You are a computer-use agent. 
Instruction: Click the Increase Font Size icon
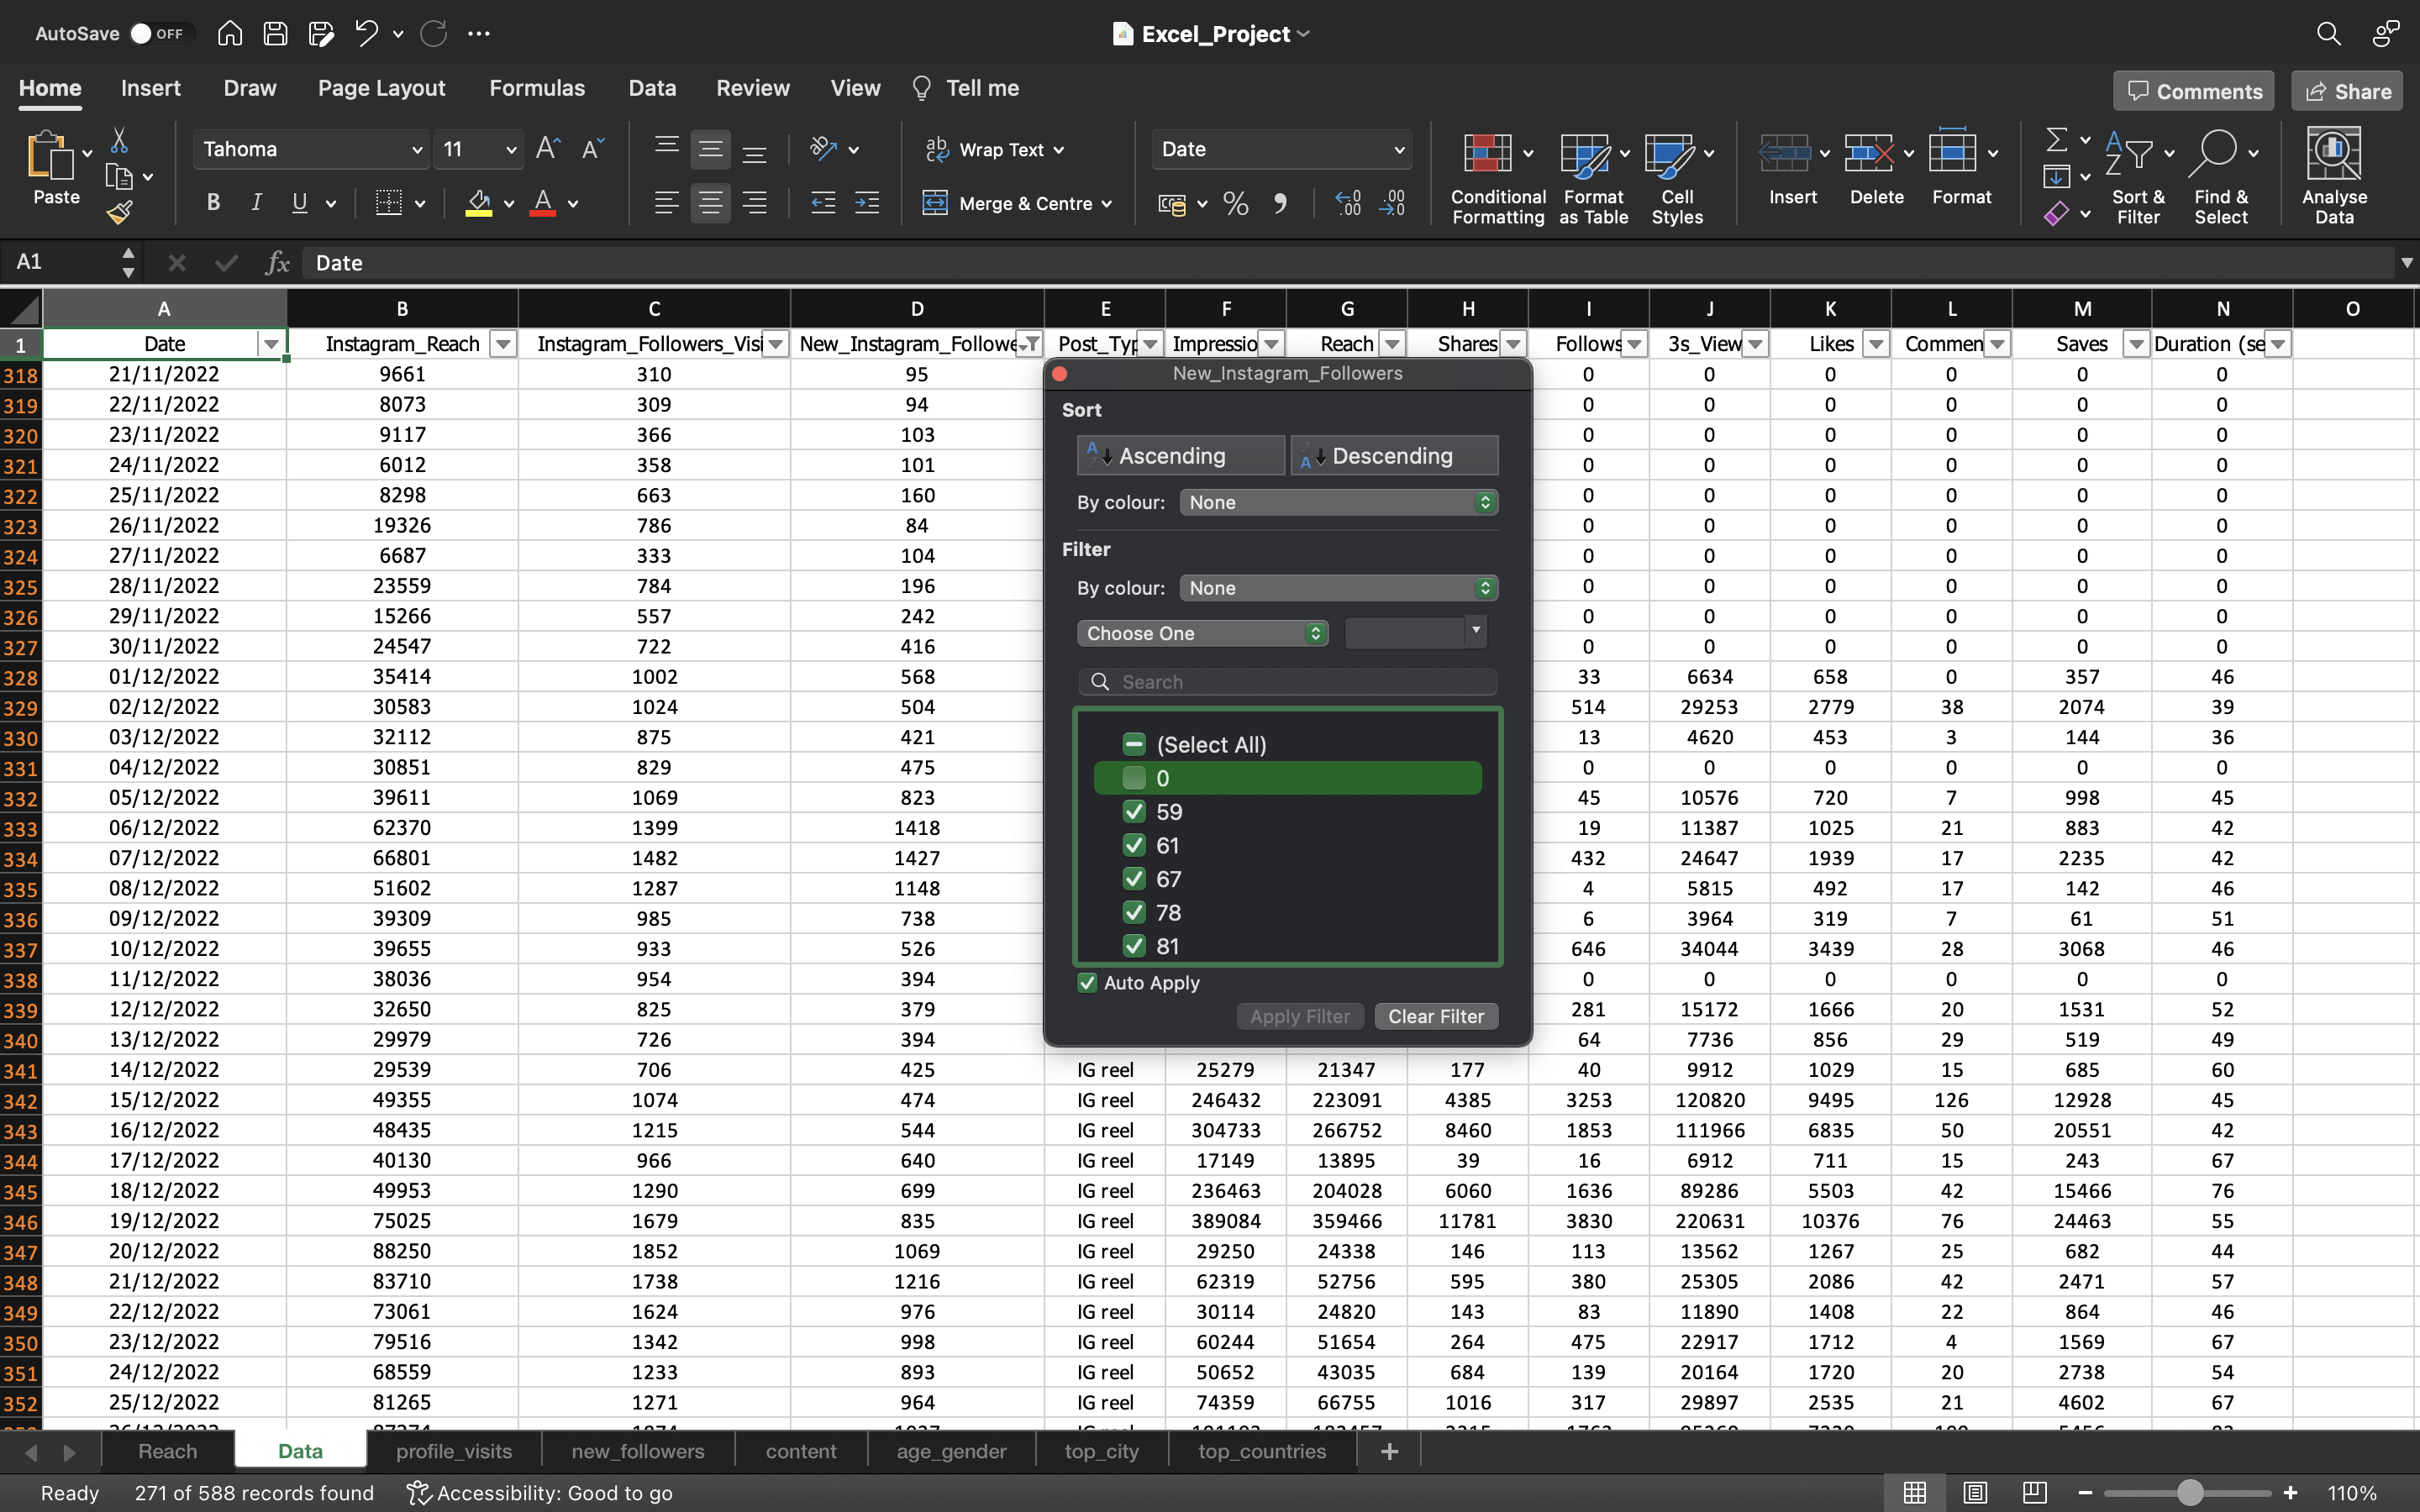point(548,149)
